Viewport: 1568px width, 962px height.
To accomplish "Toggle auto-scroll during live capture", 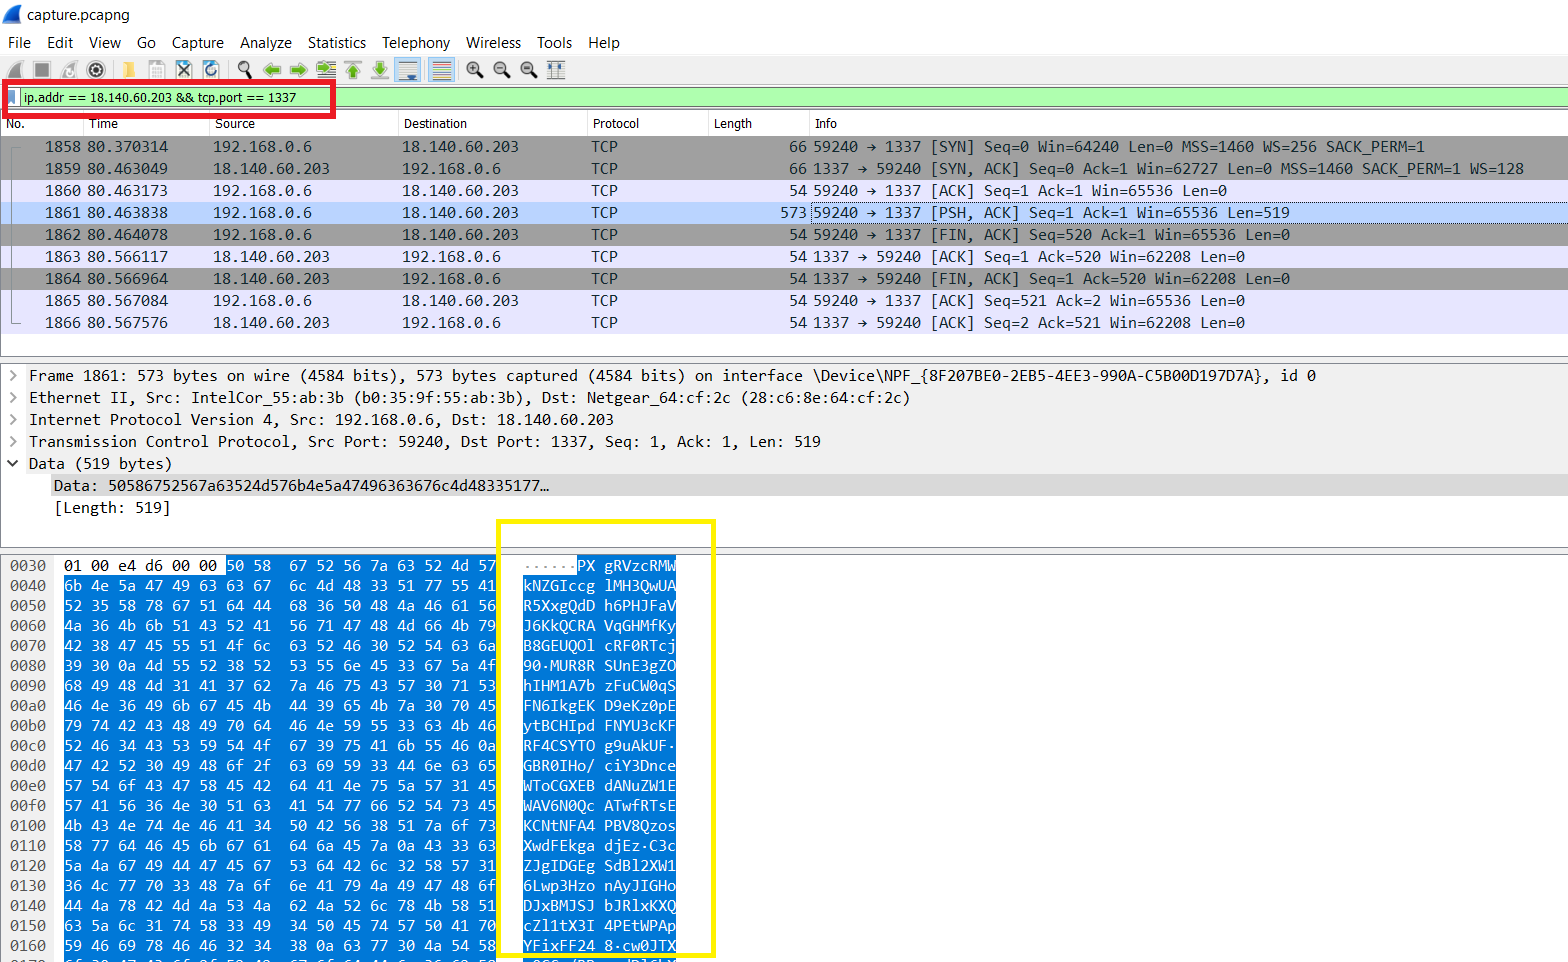I will [407, 70].
